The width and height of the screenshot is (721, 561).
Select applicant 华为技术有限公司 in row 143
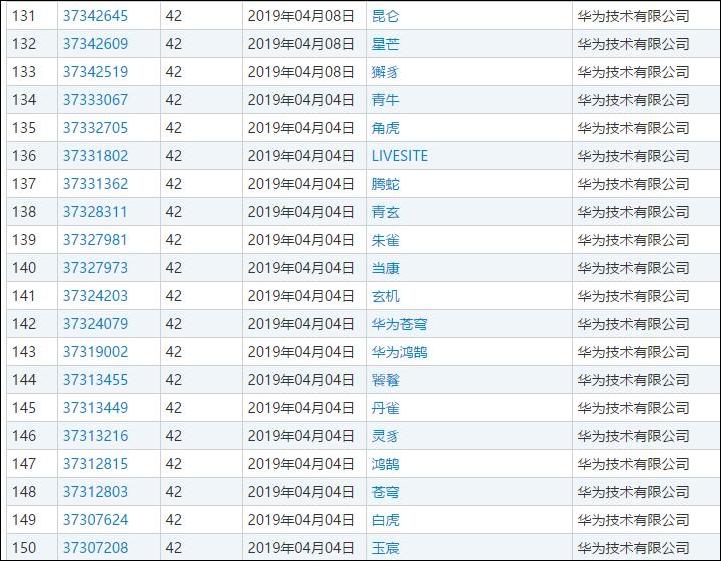coord(634,352)
